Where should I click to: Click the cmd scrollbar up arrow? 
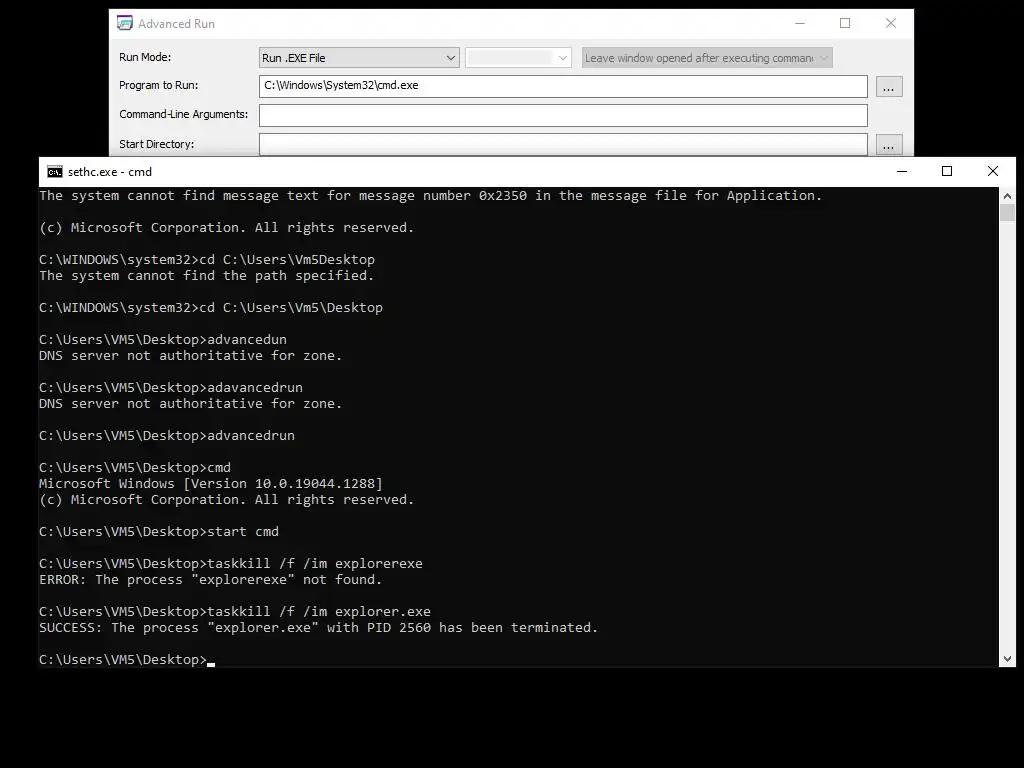[x=1007, y=195]
